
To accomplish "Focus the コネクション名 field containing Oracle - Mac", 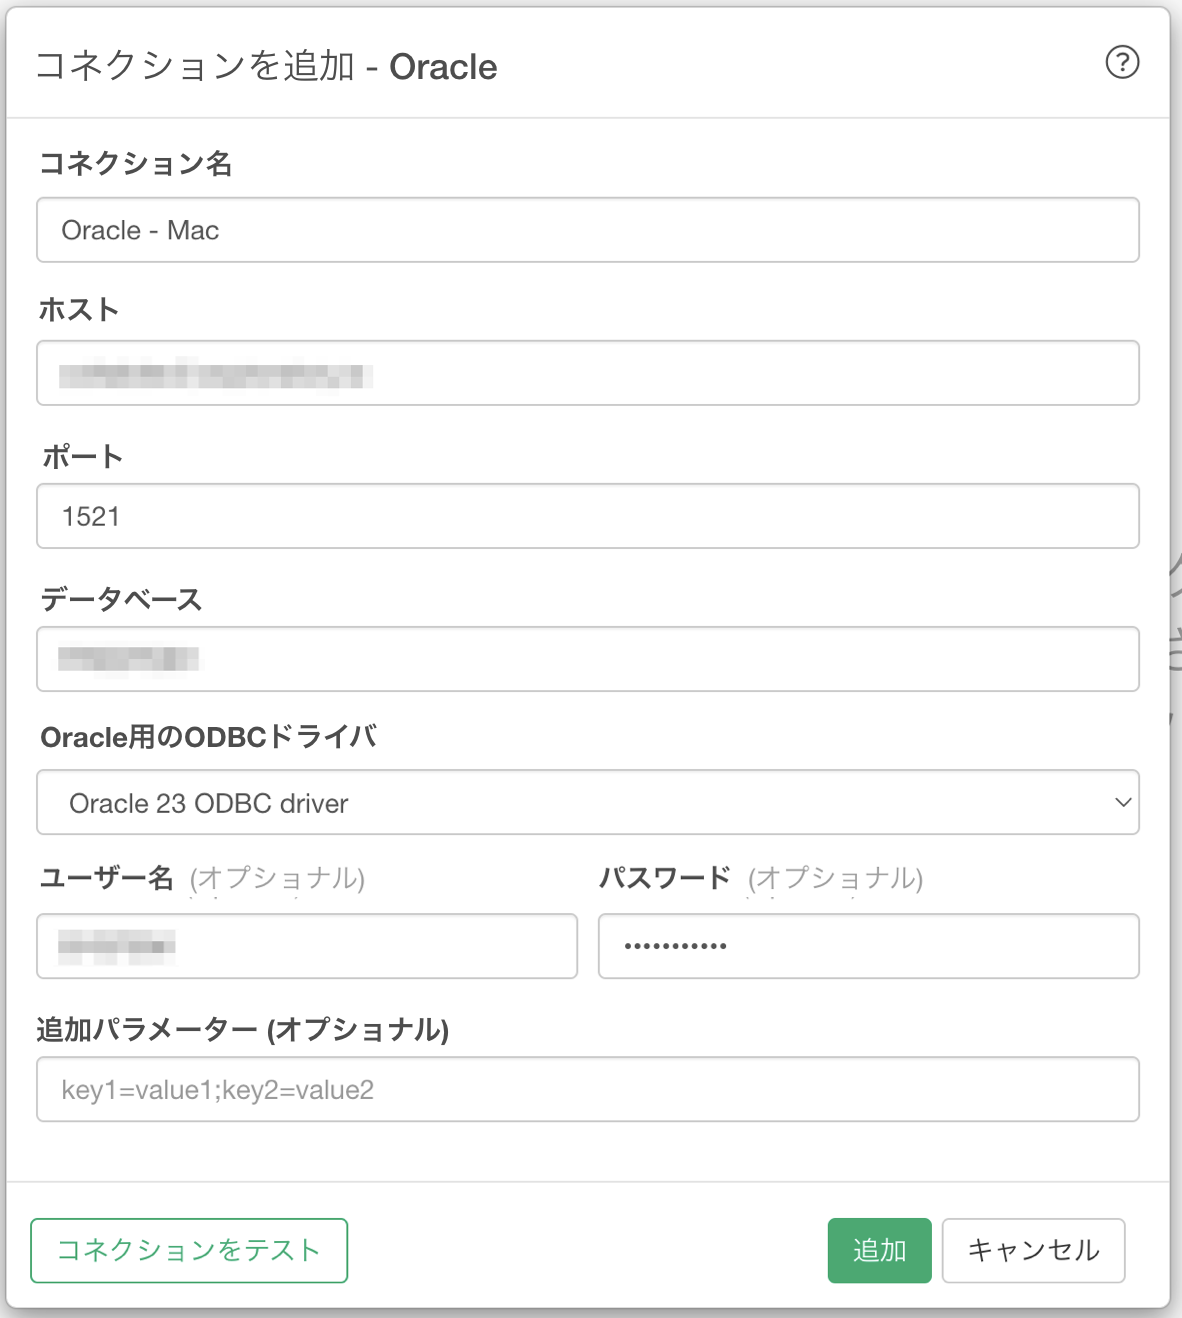I will [588, 230].
